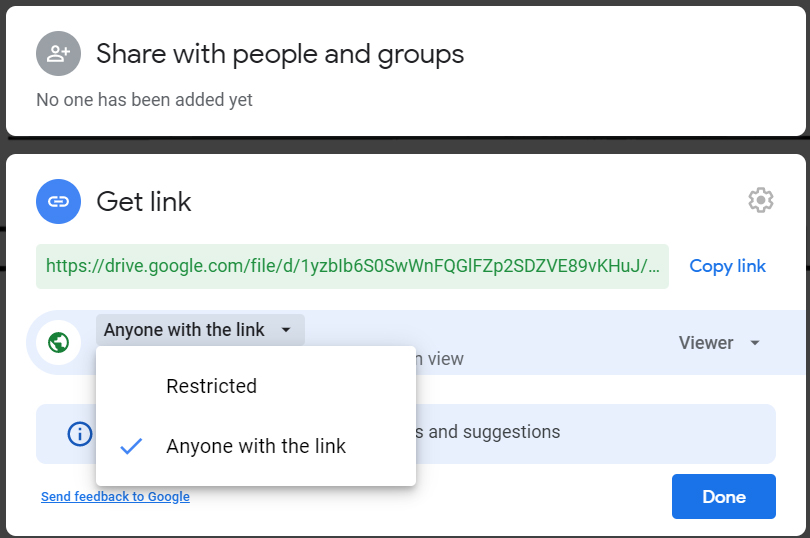
Task: Select the Restricted option
Action: [212, 386]
